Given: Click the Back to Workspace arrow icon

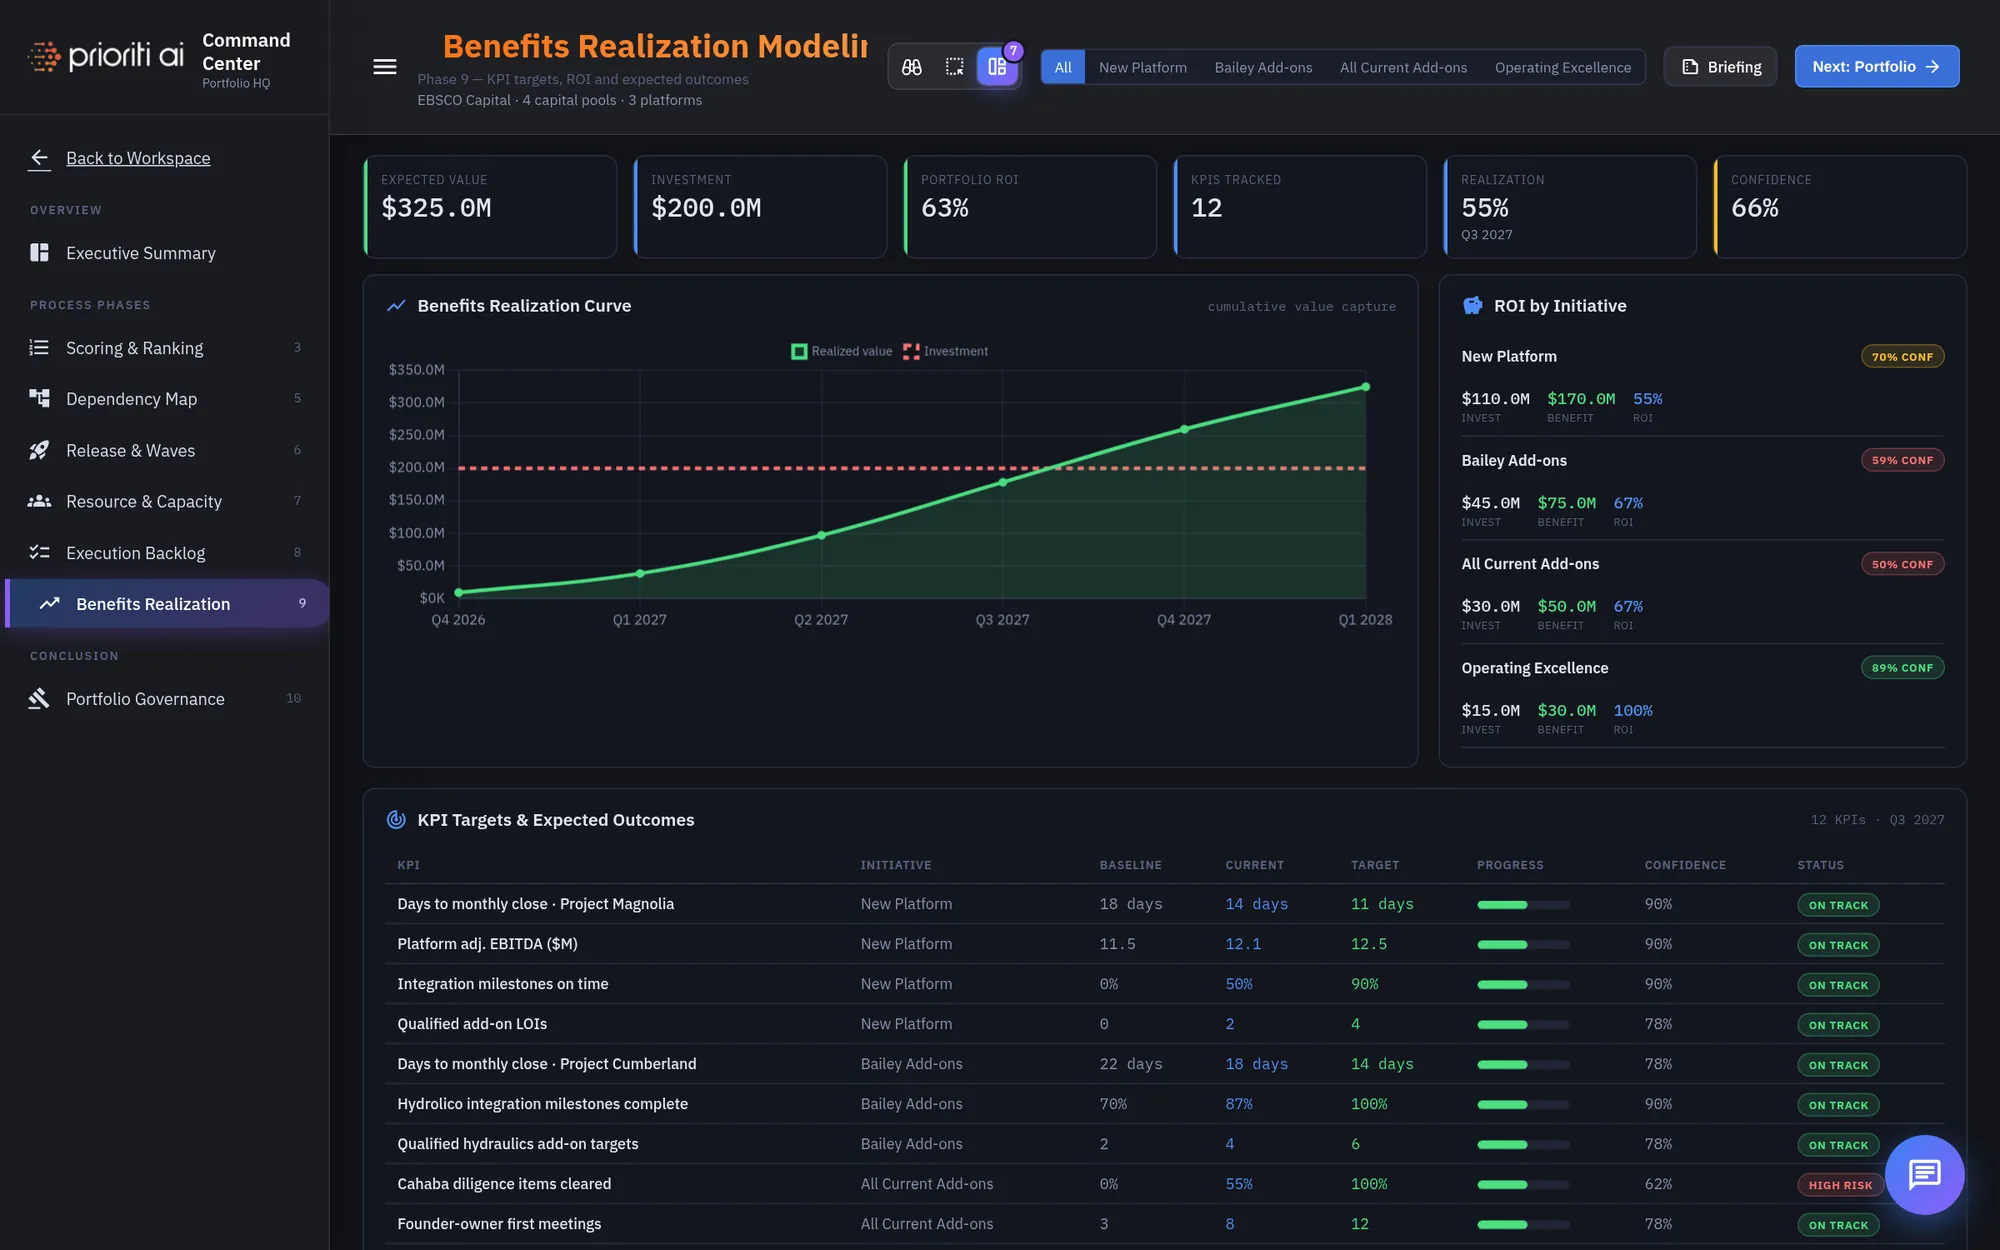Looking at the screenshot, I should tap(40, 158).
